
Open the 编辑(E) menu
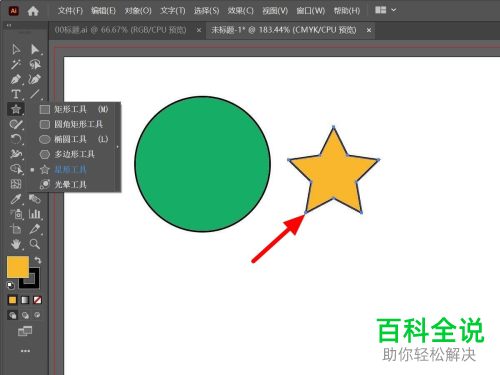[x=103, y=11]
